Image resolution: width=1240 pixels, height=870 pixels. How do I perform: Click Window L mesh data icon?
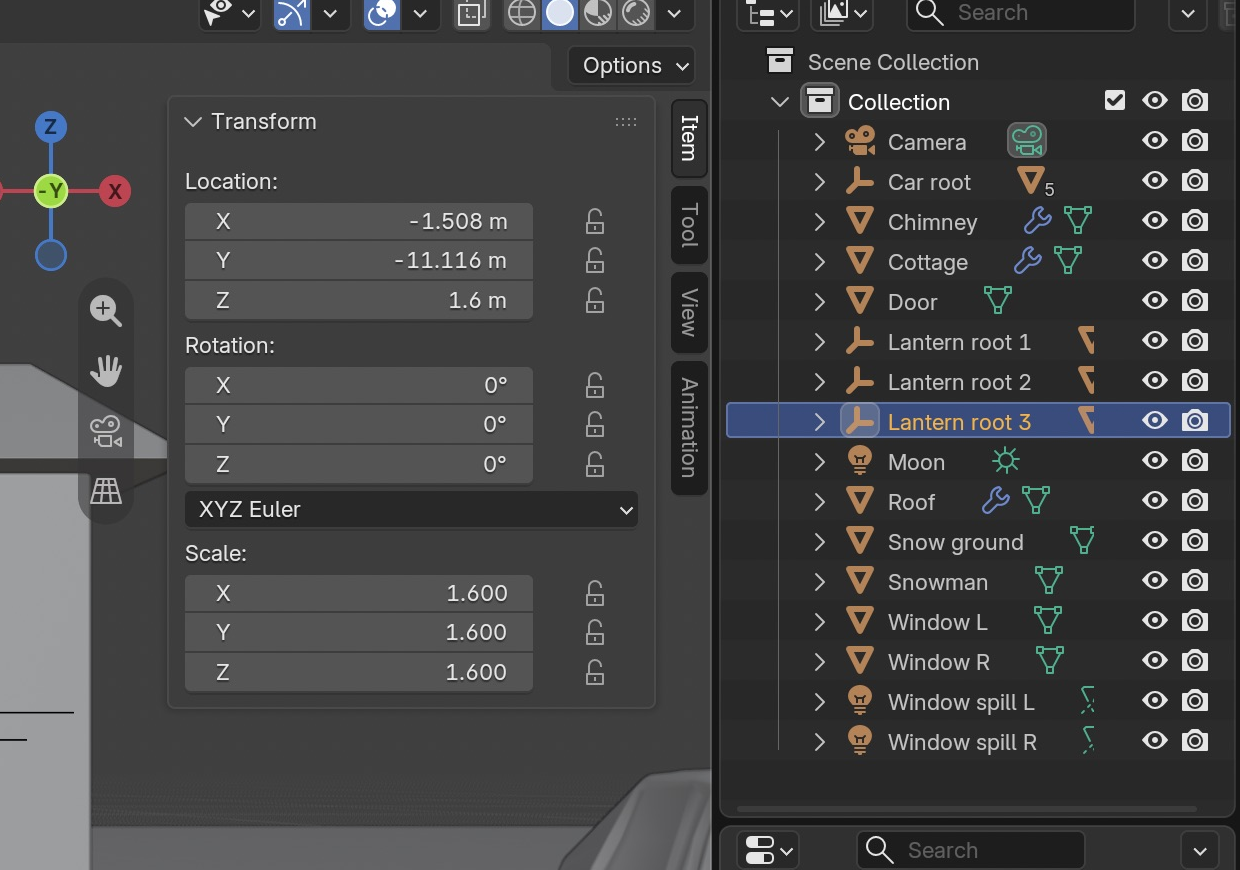1047,621
